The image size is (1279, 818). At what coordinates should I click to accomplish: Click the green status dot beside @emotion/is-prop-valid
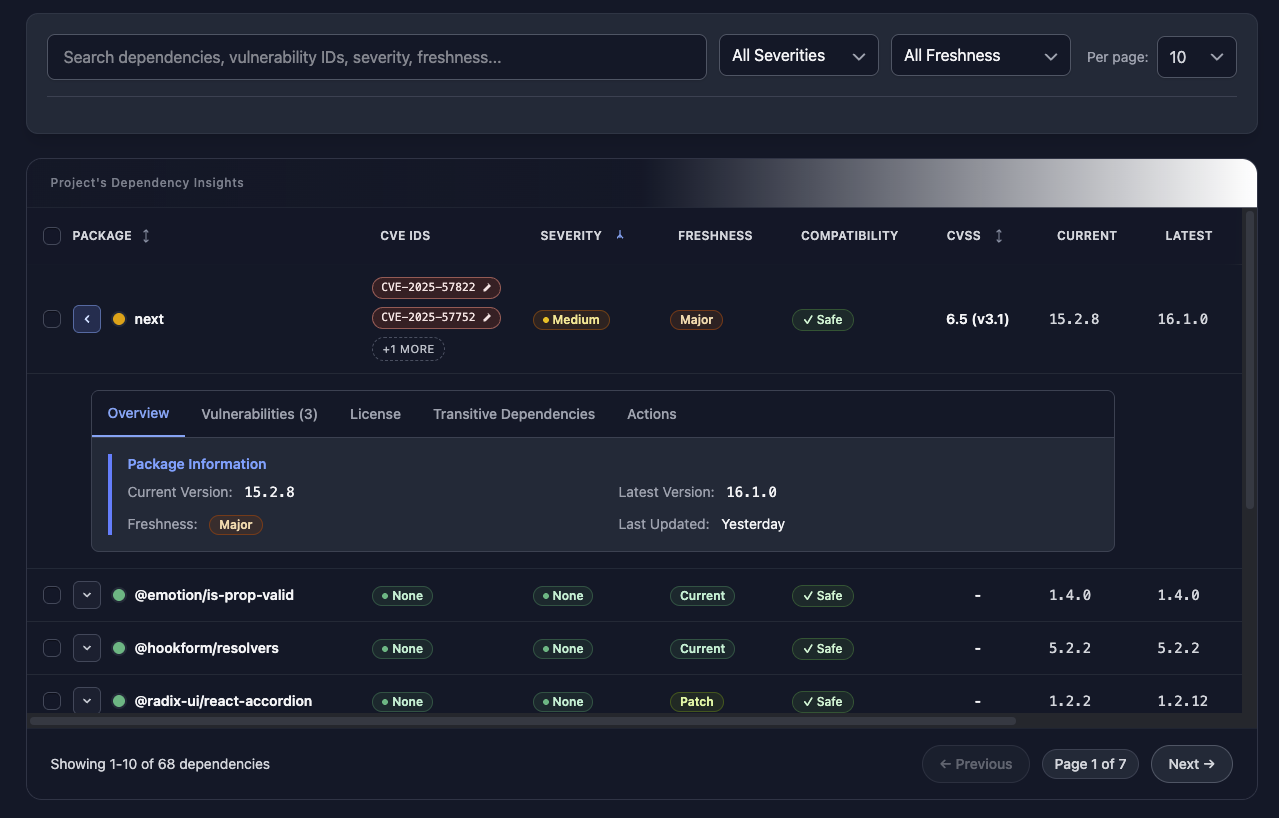(119, 594)
